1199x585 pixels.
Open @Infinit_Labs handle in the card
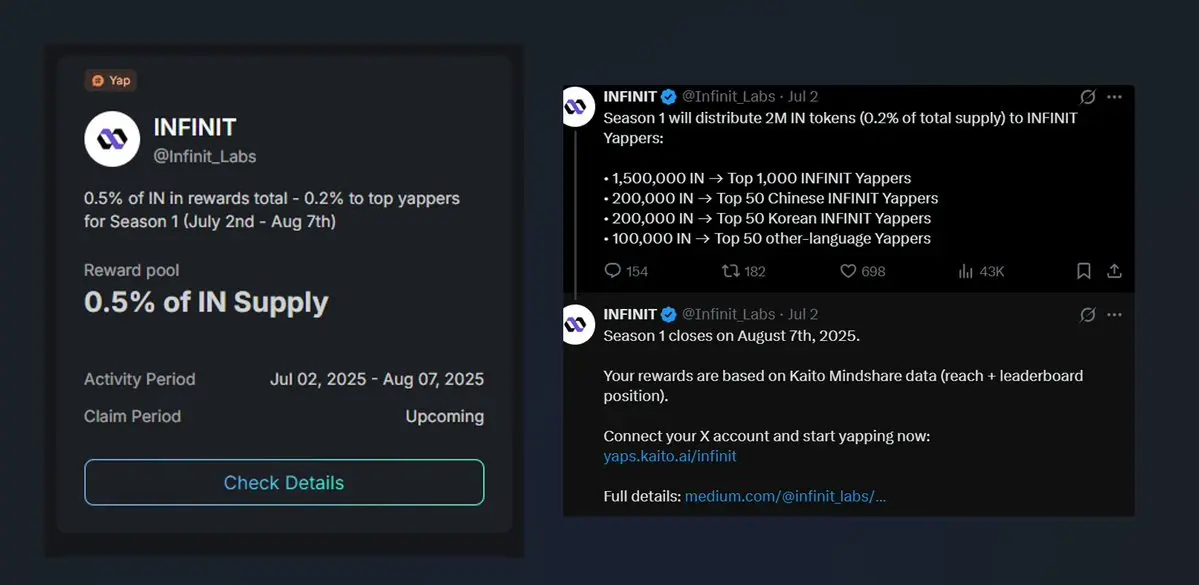coord(205,156)
